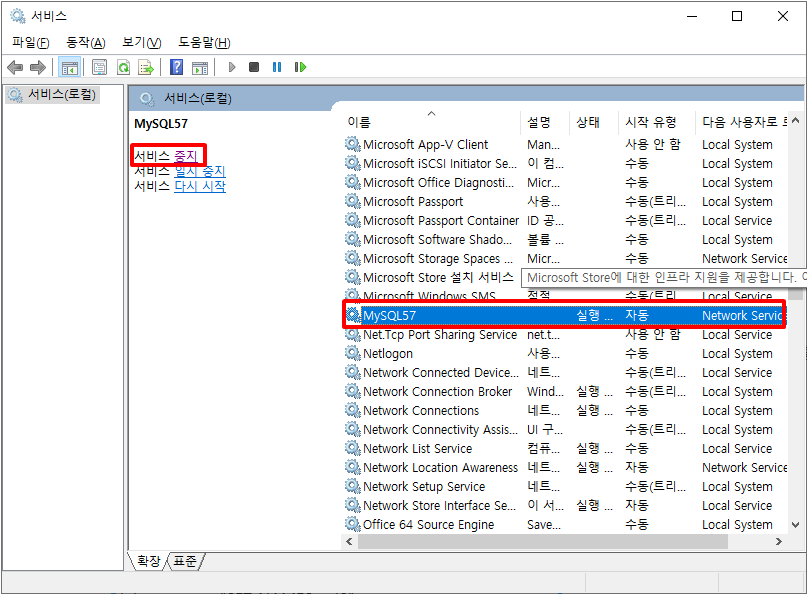Select 서비스(로컬) in the left tree
Screen dimensions: 808x595
pos(53,95)
